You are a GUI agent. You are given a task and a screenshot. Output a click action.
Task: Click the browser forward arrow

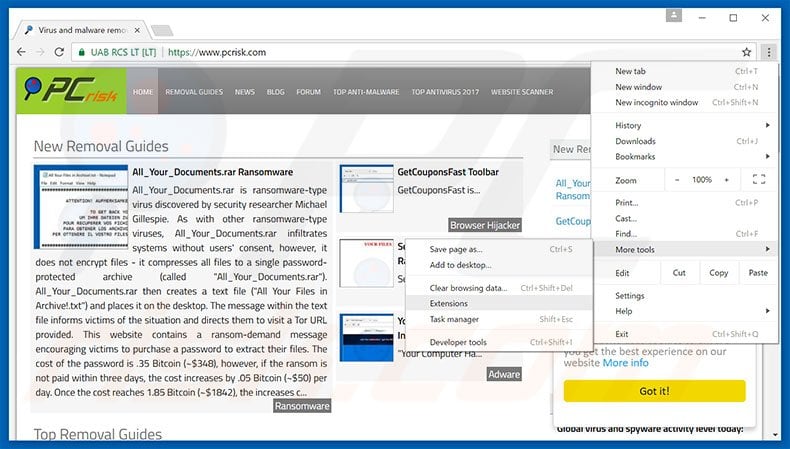pyautogui.click(x=40, y=52)
